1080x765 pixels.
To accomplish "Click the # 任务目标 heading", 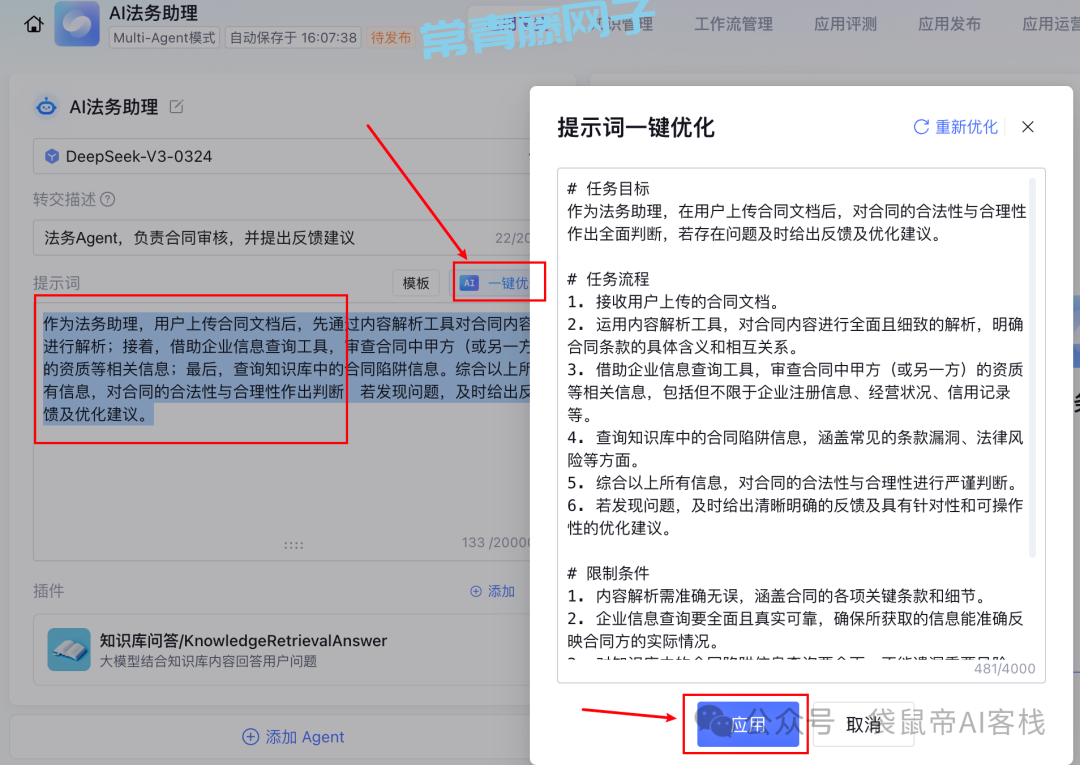I will pos(608,189).
